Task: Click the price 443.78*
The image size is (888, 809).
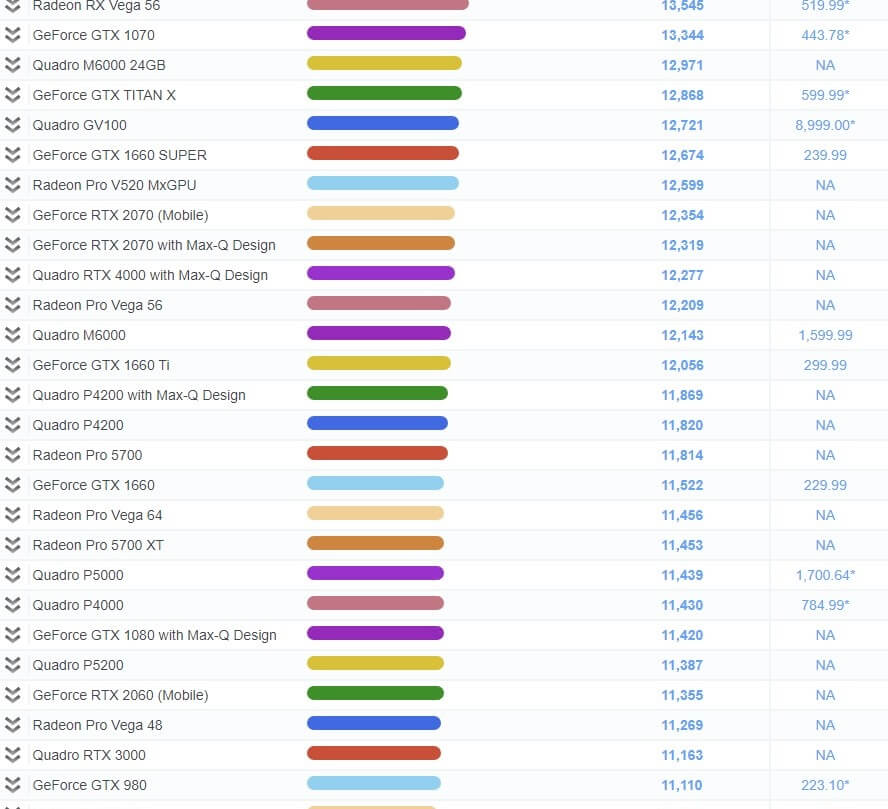Action: [825, 35]
